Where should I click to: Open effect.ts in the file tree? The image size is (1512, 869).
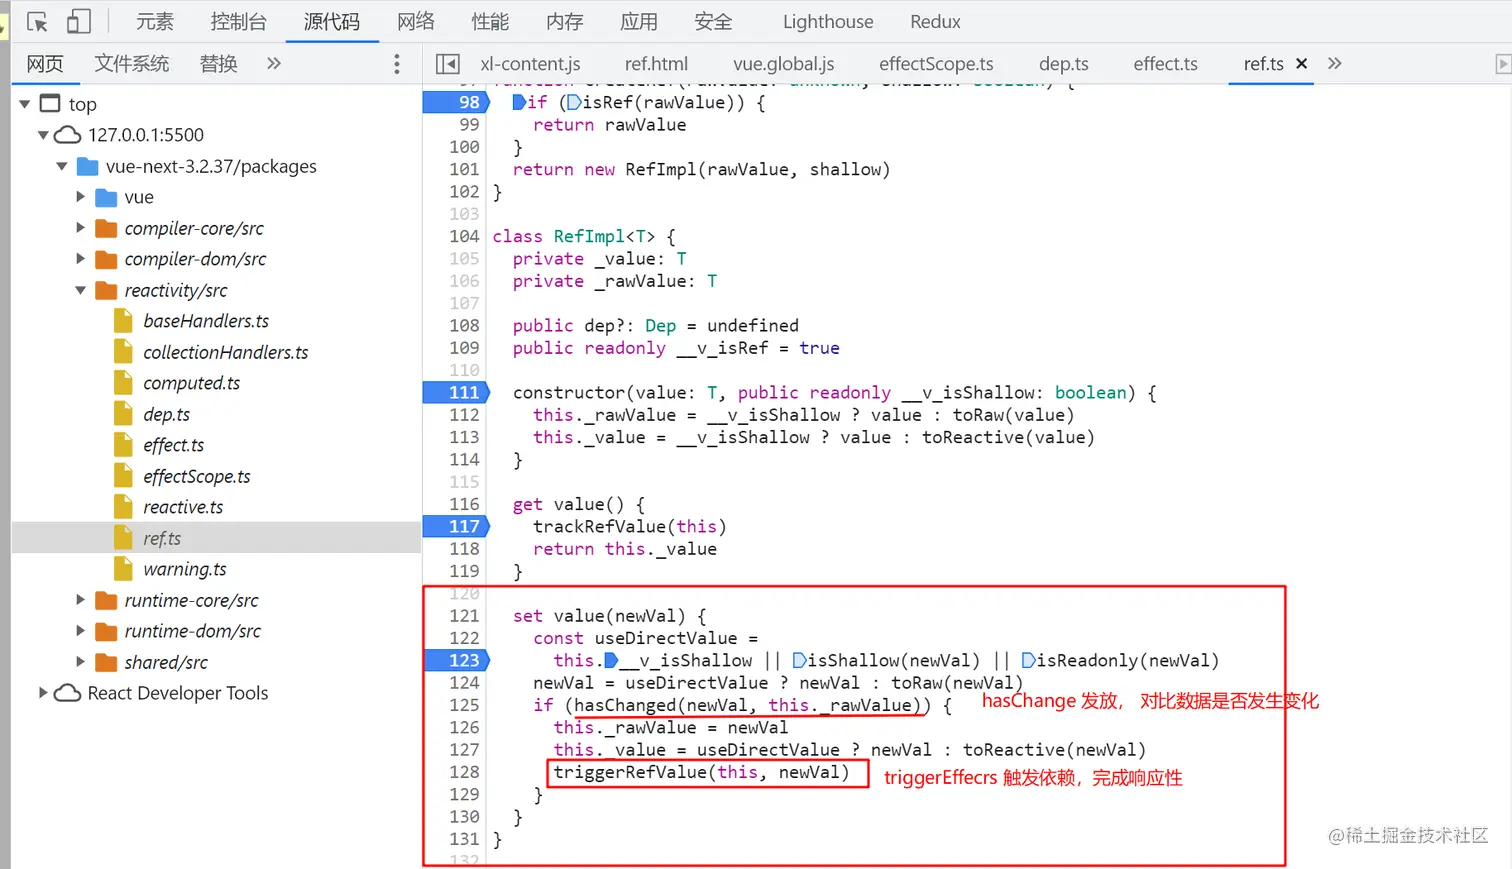pyautogui.click(x=173, y=445)
